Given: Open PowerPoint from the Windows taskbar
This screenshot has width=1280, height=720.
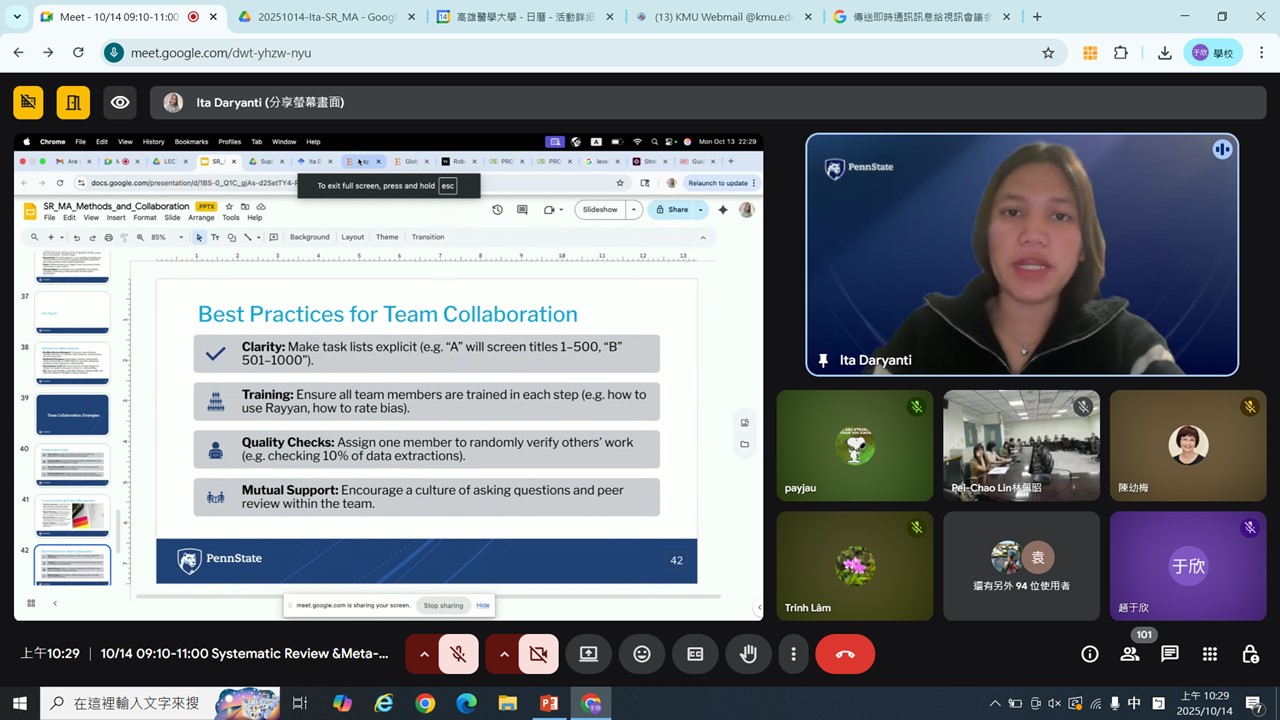Looking at the screenshot, I should tap(549, 704).
